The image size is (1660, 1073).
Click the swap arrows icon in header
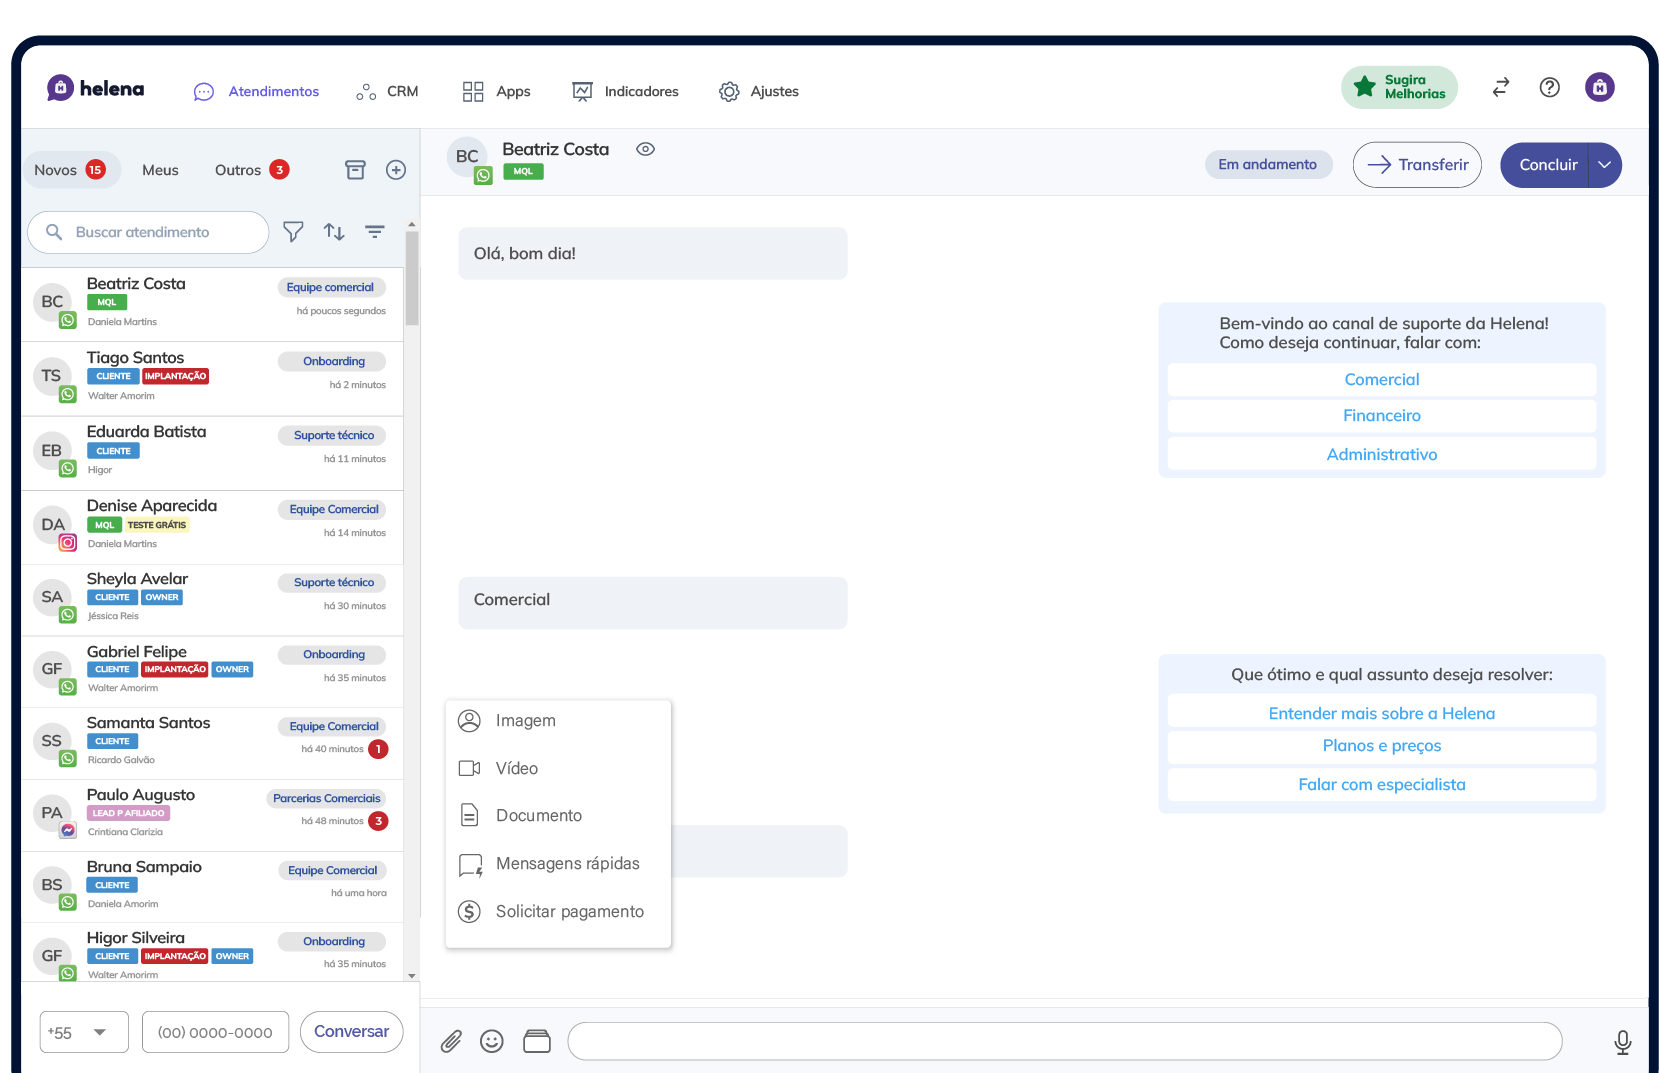1500,87
